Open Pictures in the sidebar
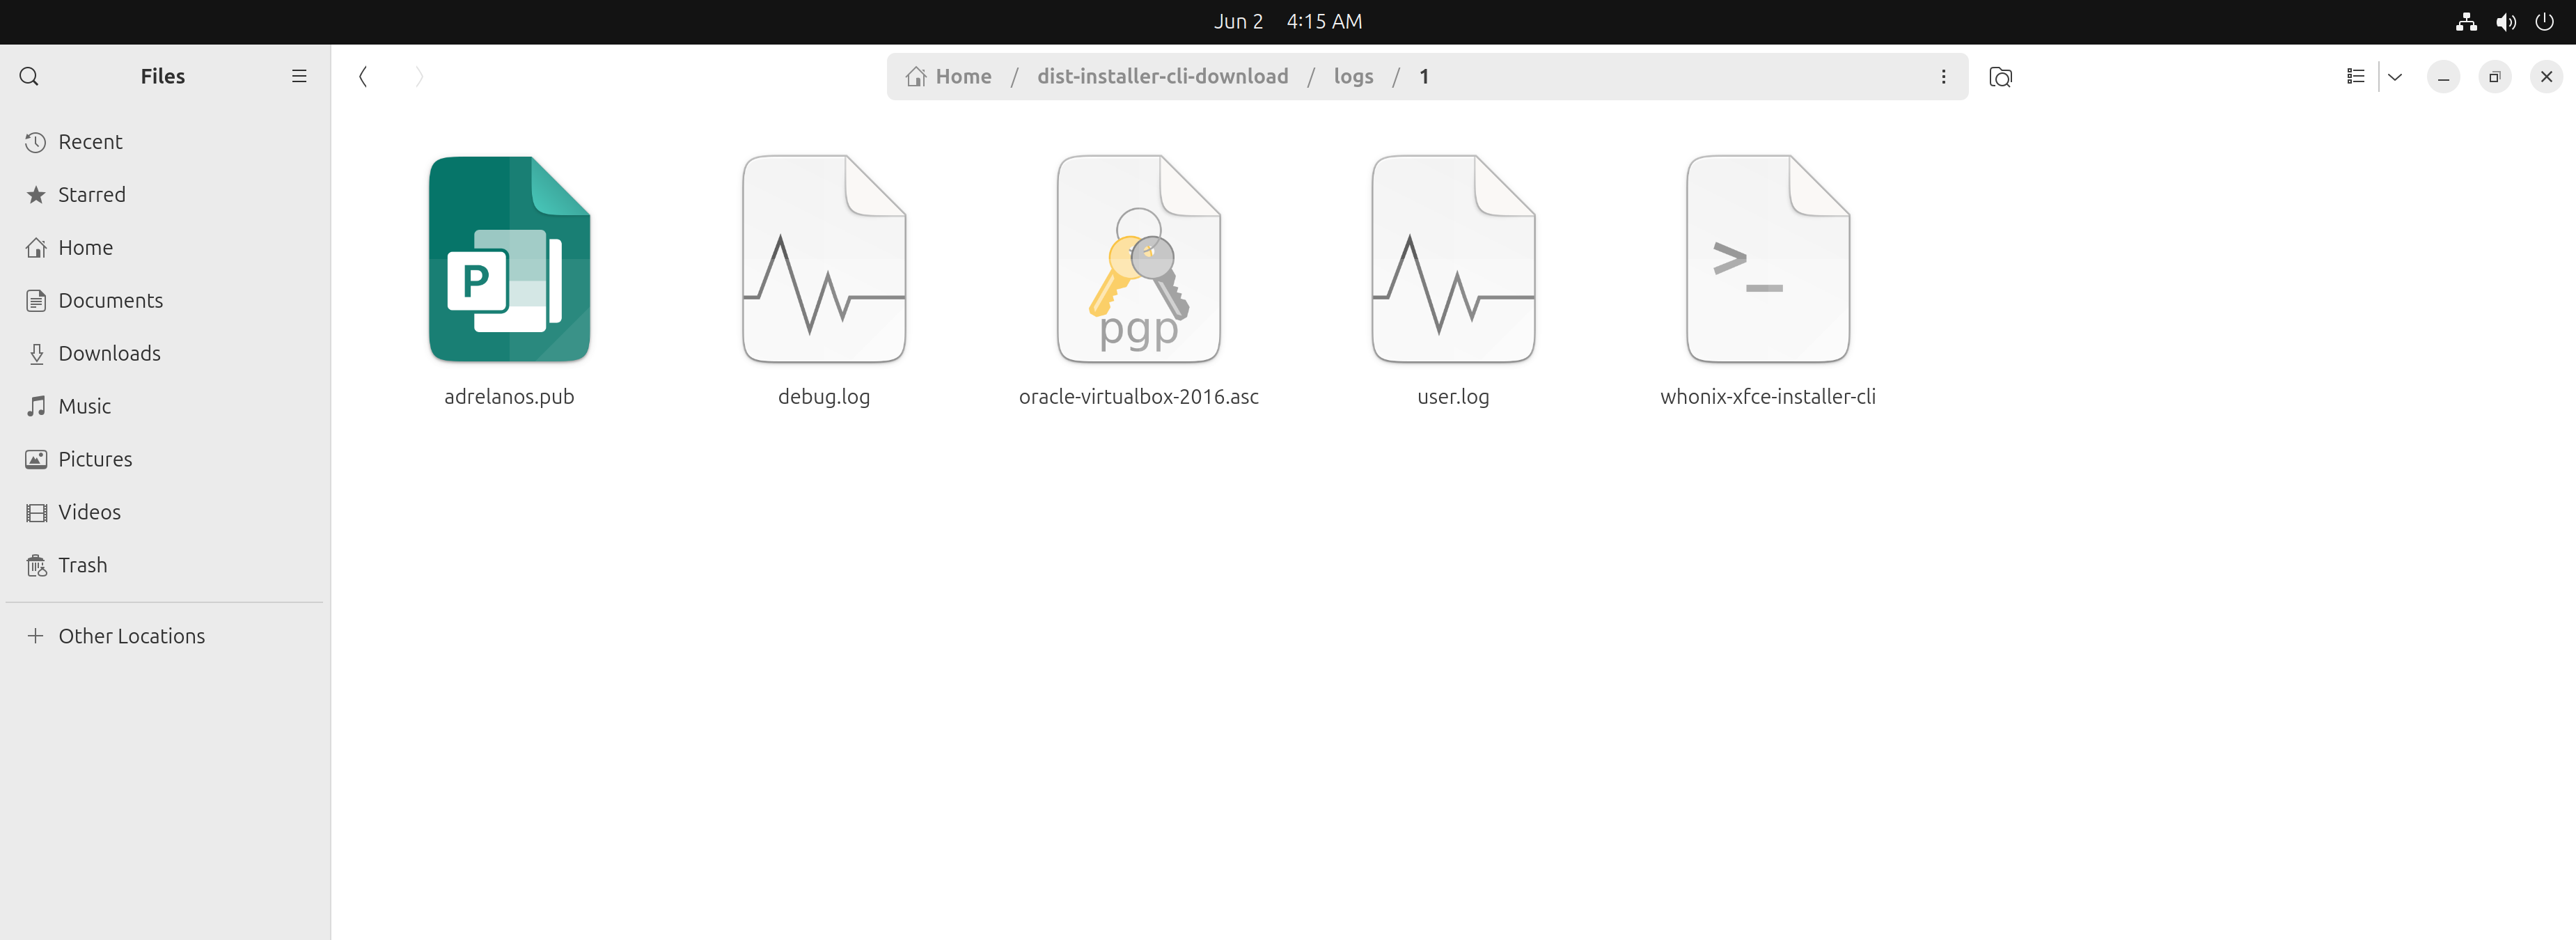 coord(164,459)
